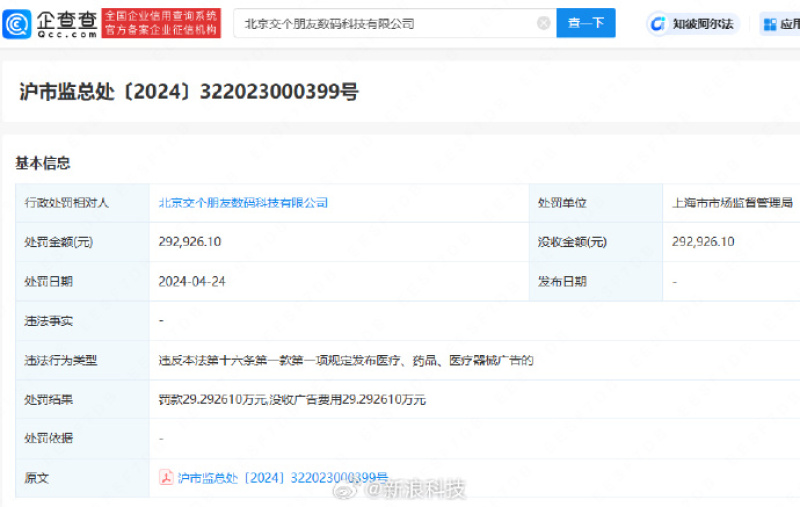Image resolution: width=800 pixels, height=507 pixels.
Task: Select the confiscated amount value beside 没收金额
Action: 703,241
